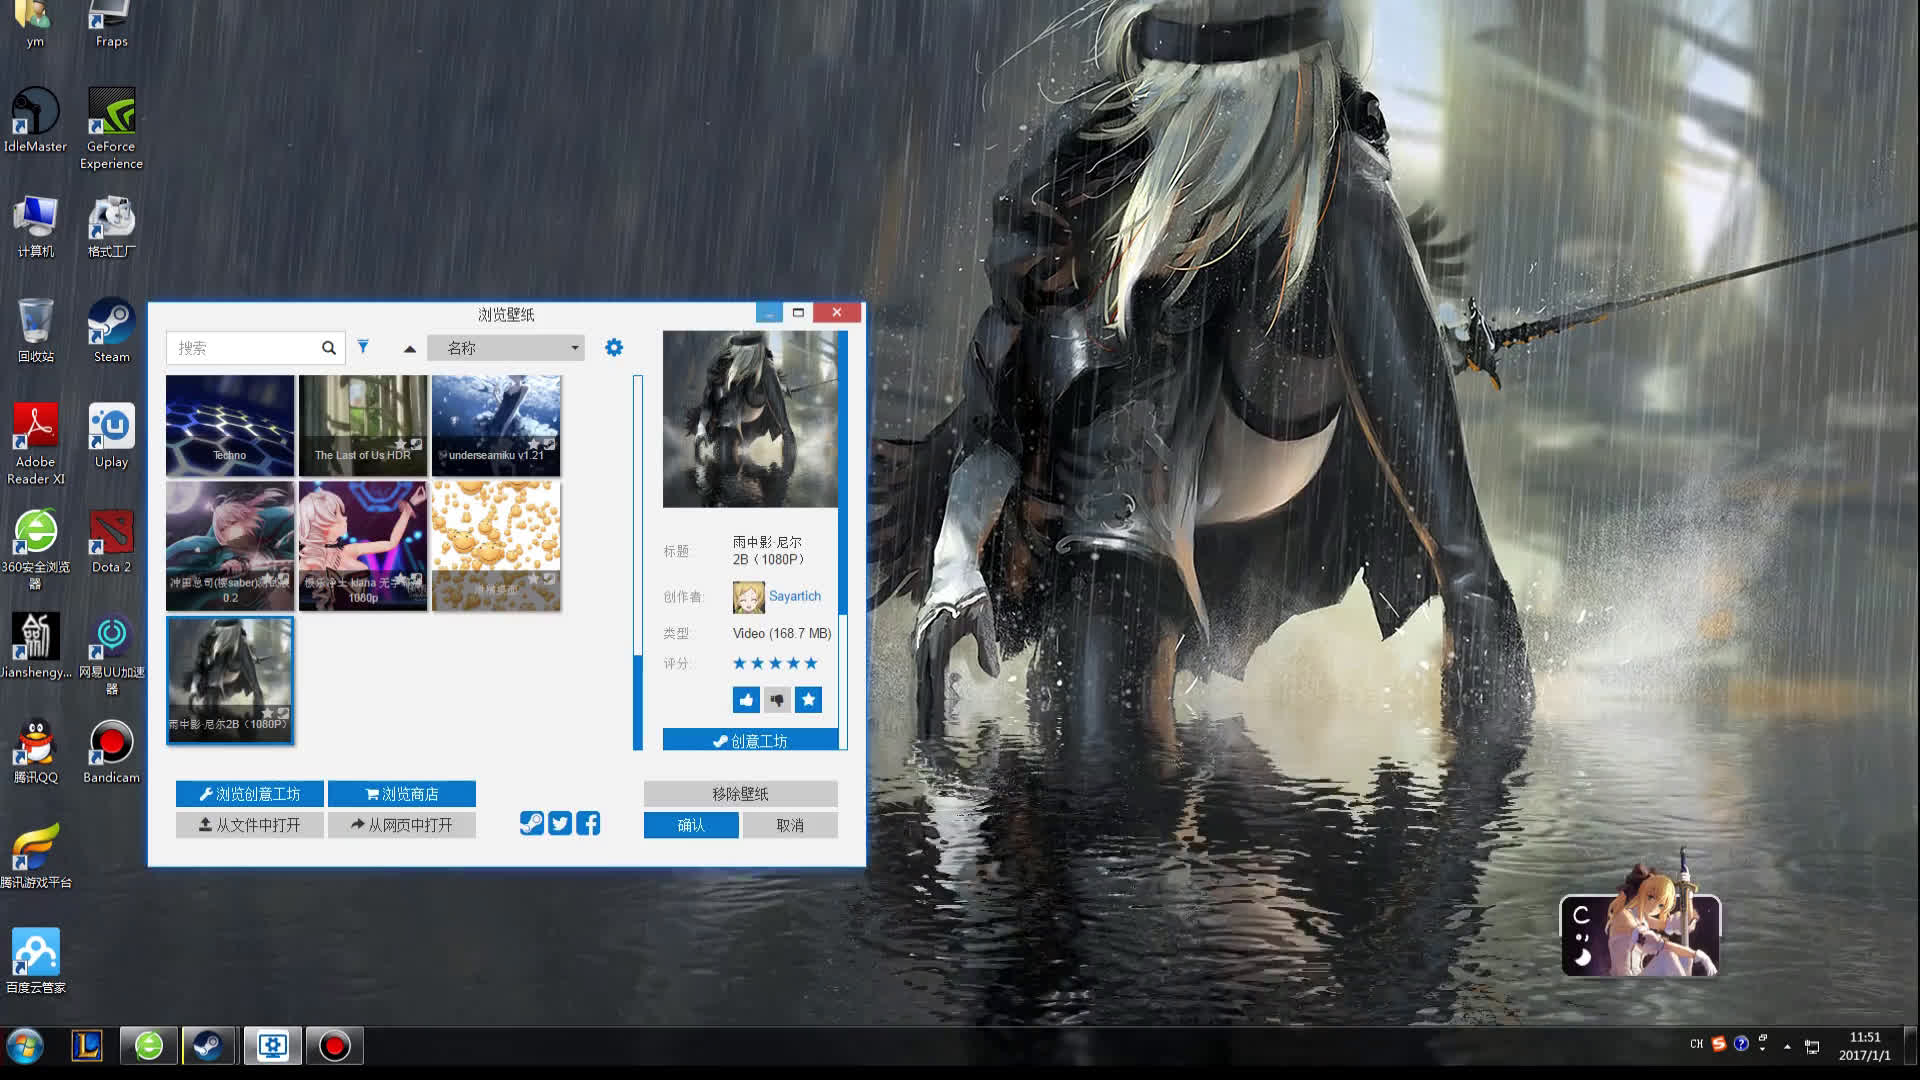Open Adobe Reader XI desktop icon
1920x1080 pixels.
point(36,444)
